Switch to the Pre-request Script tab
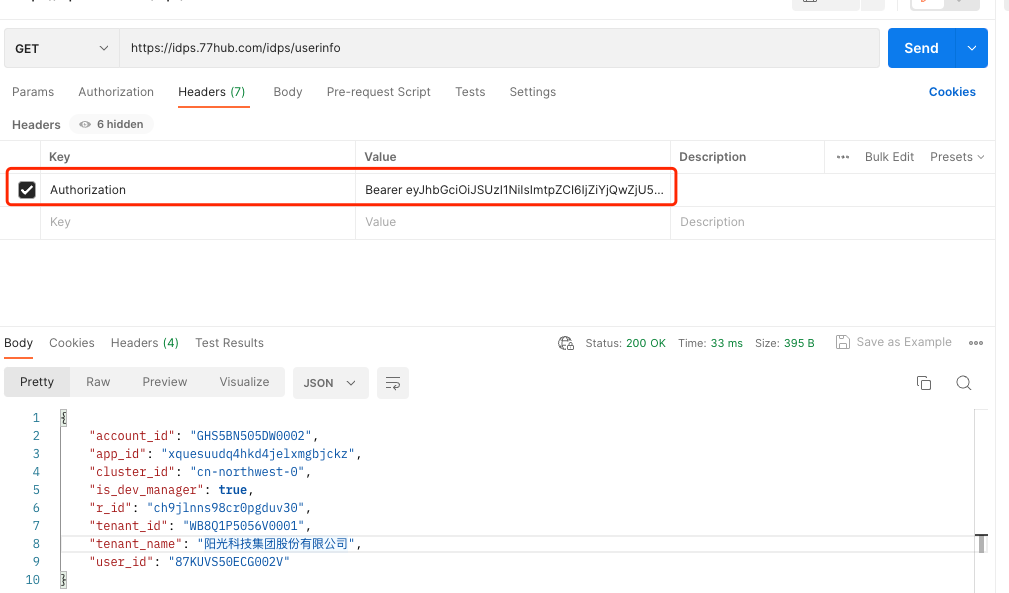The height and width of the screenshot is (593, 1009). click(x=378, y=92)
